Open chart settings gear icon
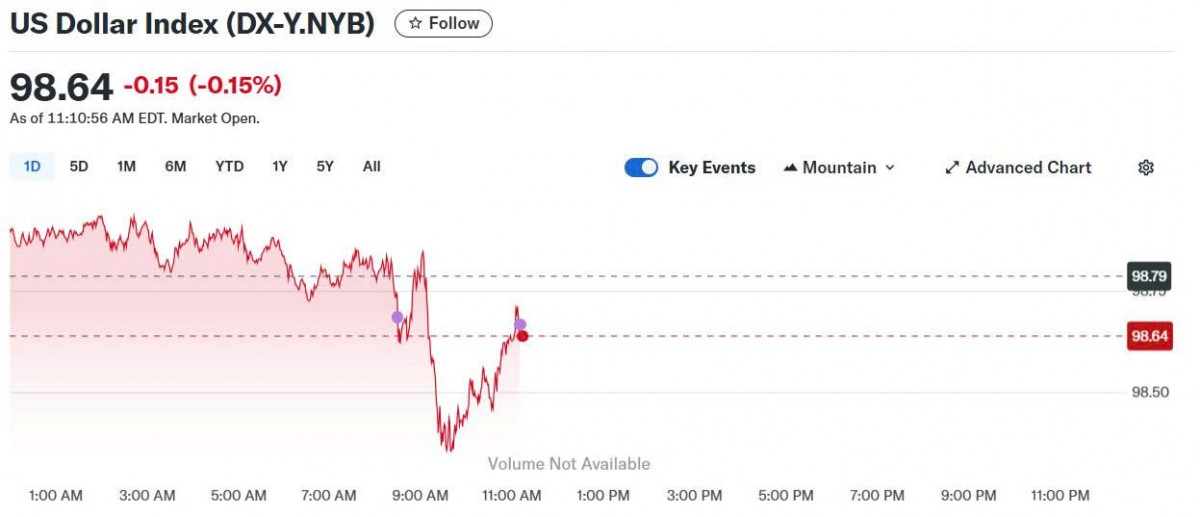The height and width of the screenshot is (517, 1200). click(1146, 168)
